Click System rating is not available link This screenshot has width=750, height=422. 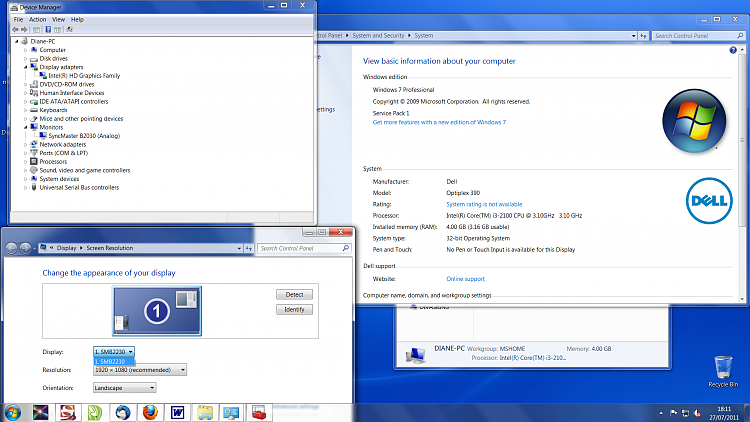coord(484,204)
